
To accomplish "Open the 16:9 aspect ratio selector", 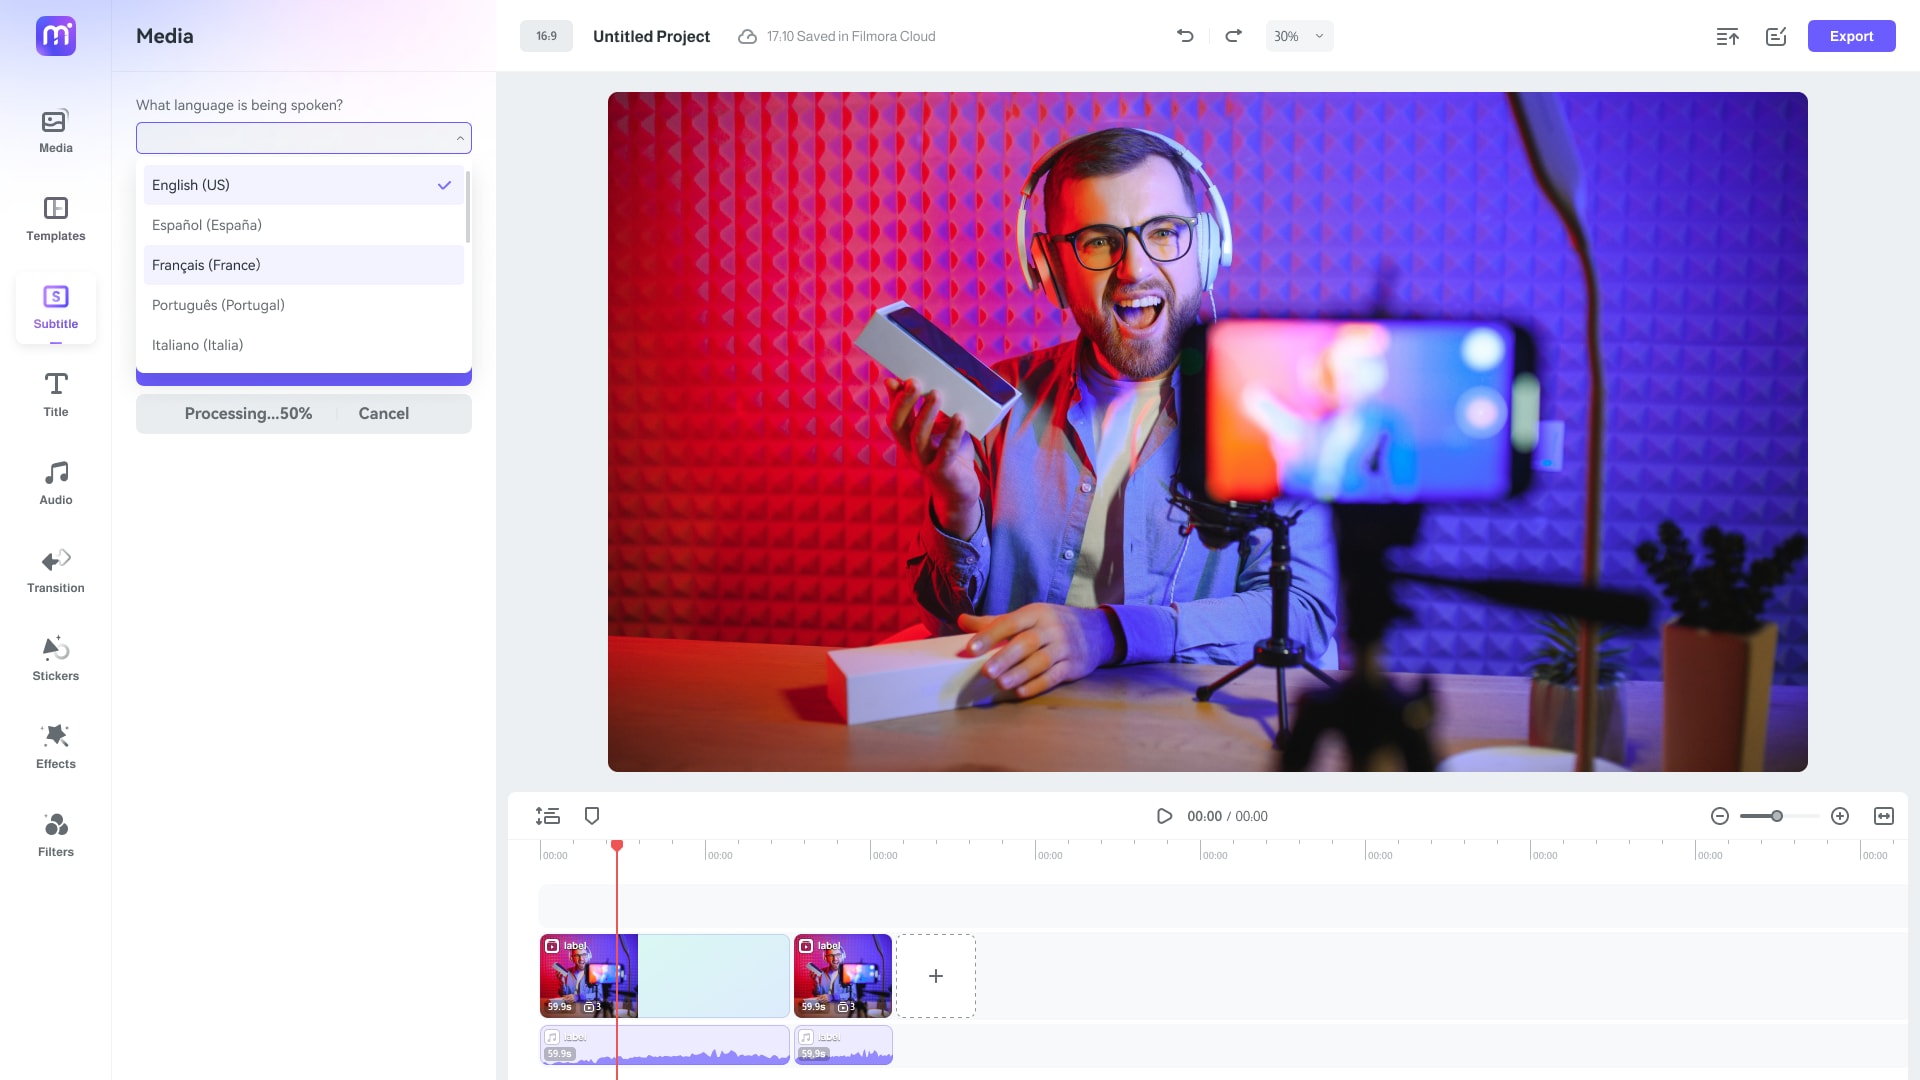I will pyautogui.click(x=545, y=35).
